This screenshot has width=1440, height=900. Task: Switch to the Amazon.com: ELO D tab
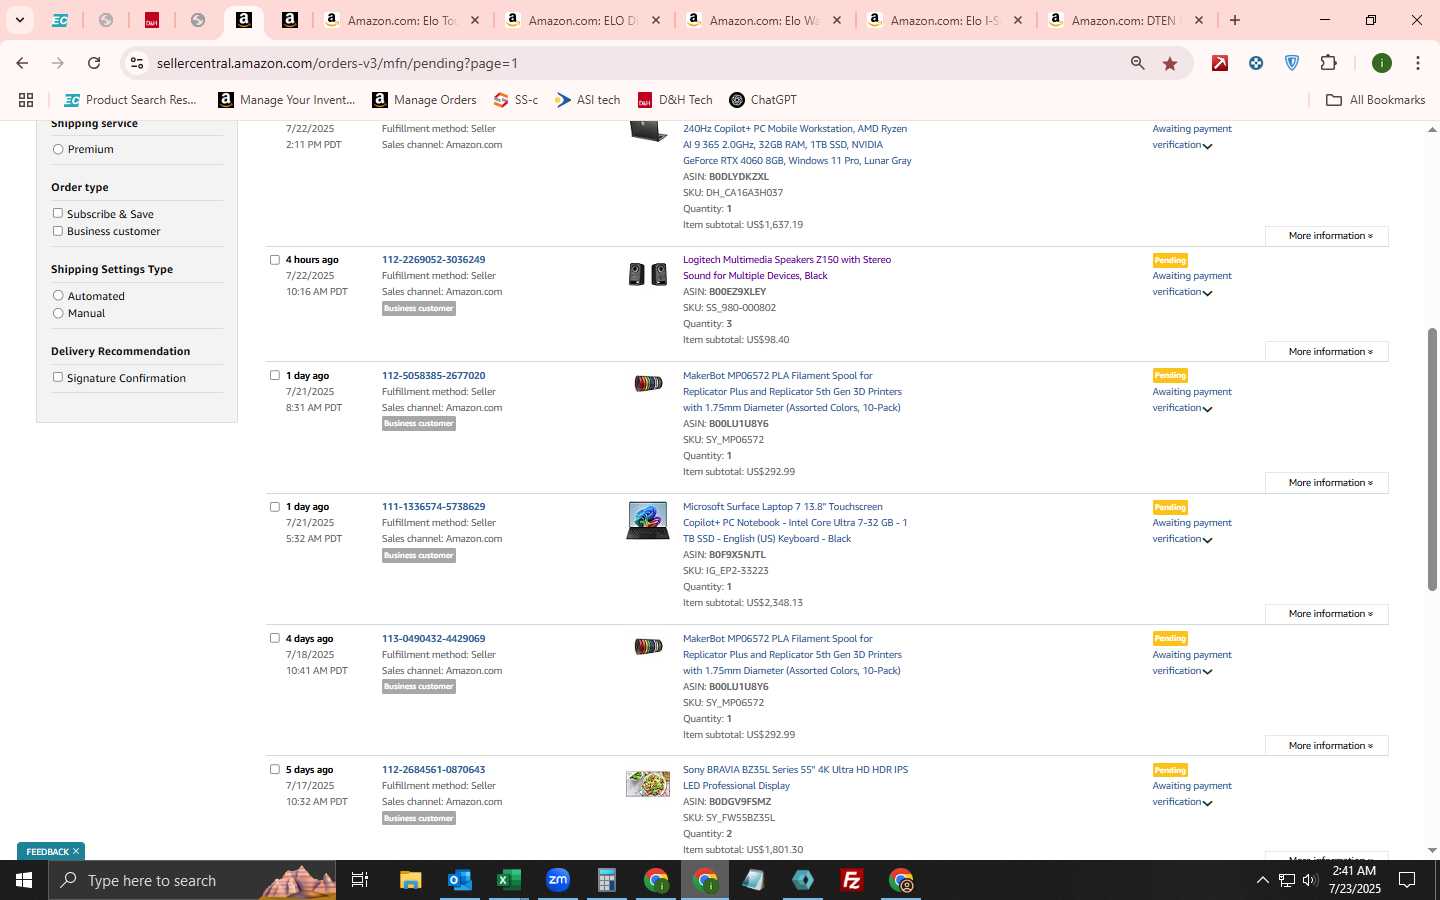click(x=582, y=20)
